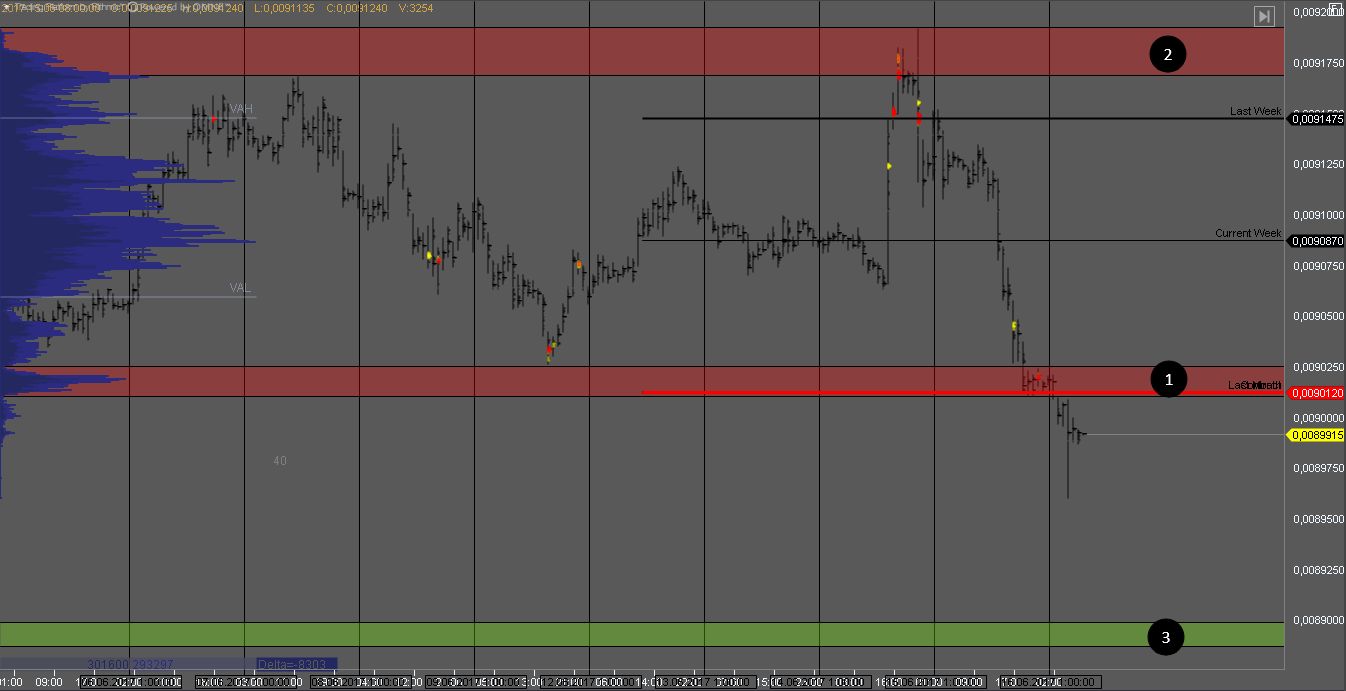Select the yellow current price tag 0,0089915
The image size is (1346, 691).
1316,435
